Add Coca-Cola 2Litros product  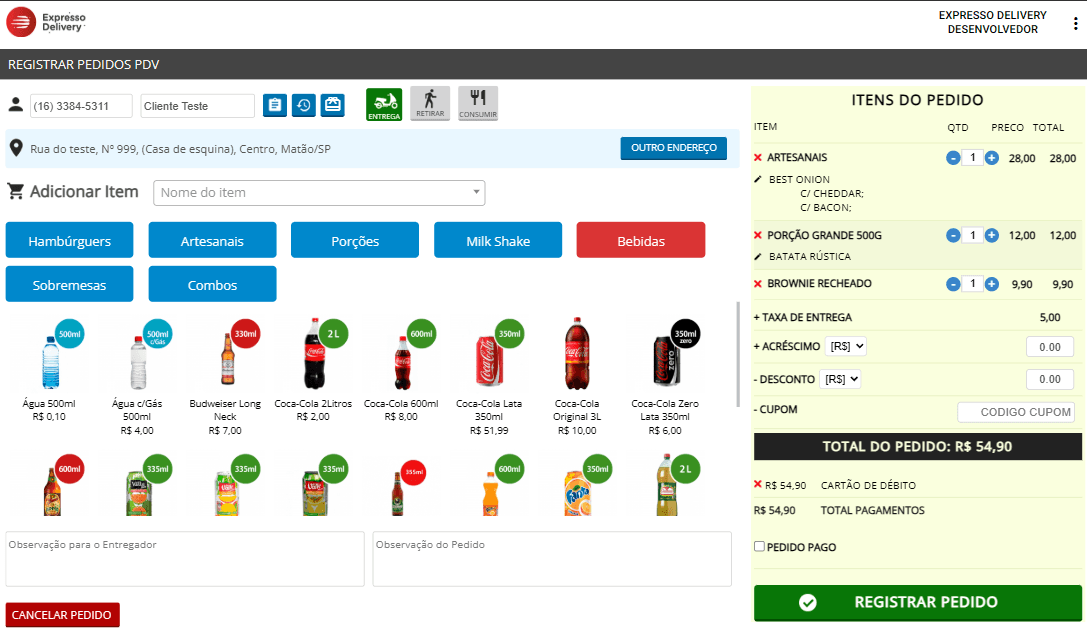(313, 371)
